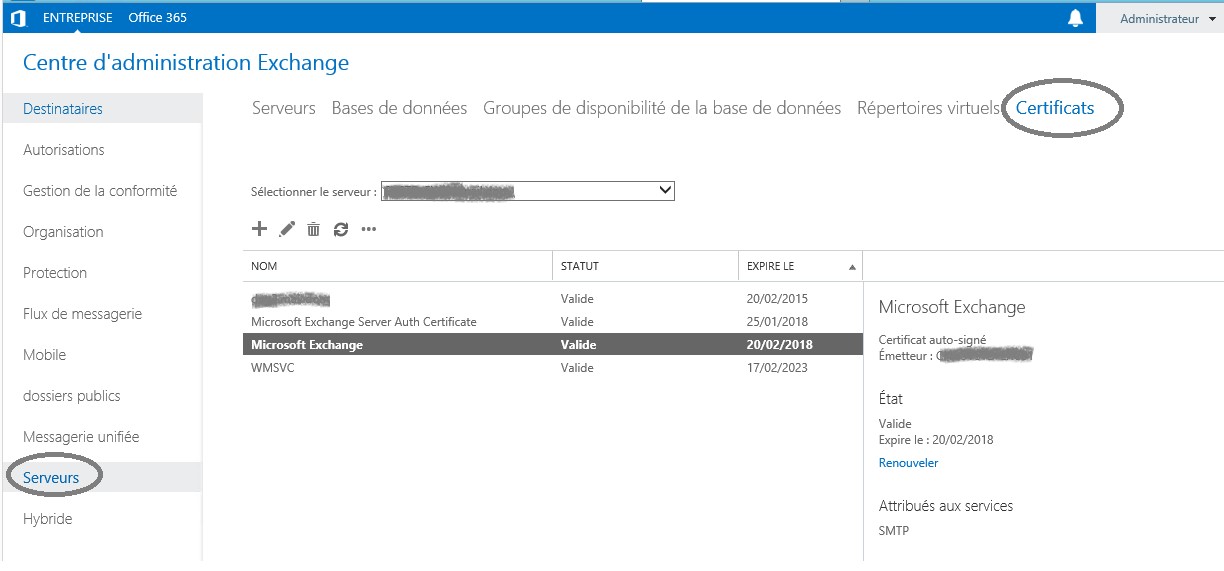Select the Microsoft Exchange Server Auth Certificate row
The height and width of the screenshot is (571, 1224).
coord(552,322)
